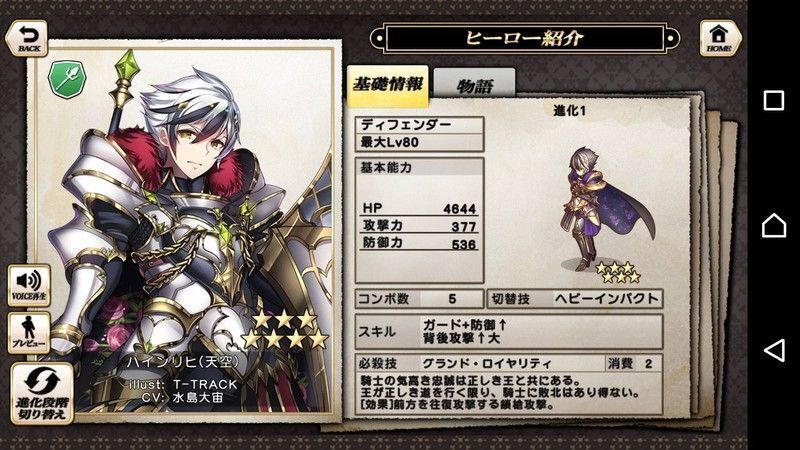This screenshot has width=800, height=450.
Task: Go to the HOME screen icon
Action: (720, 38)
